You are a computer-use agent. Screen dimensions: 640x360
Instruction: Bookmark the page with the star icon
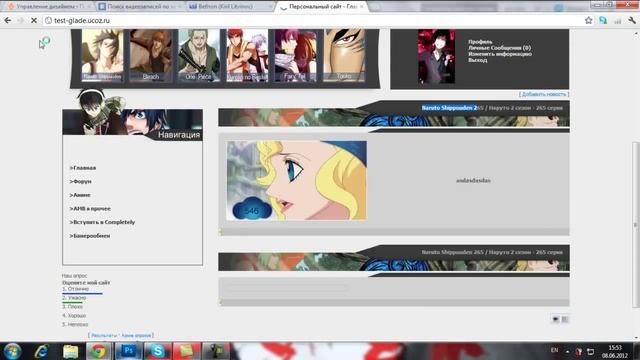(588, 20)
